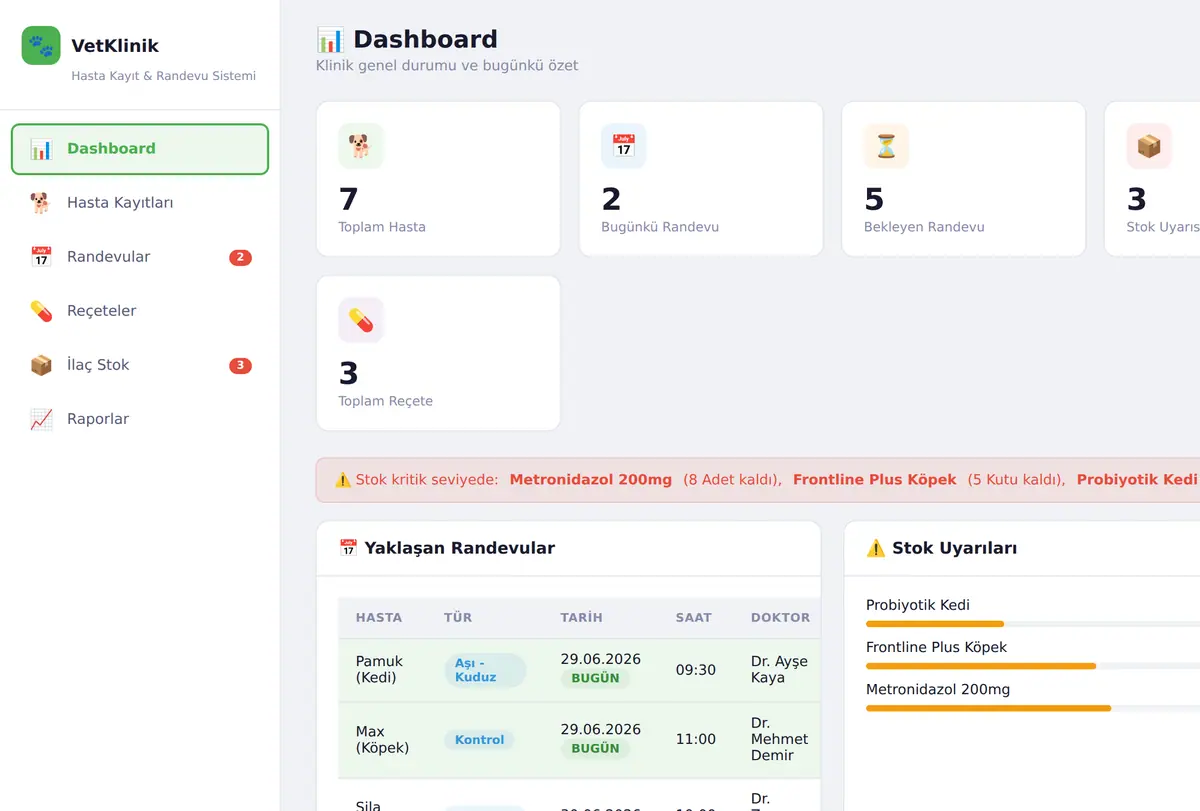
Task: Click the VetKlinik app title
Action: click(x=115, y=46)
